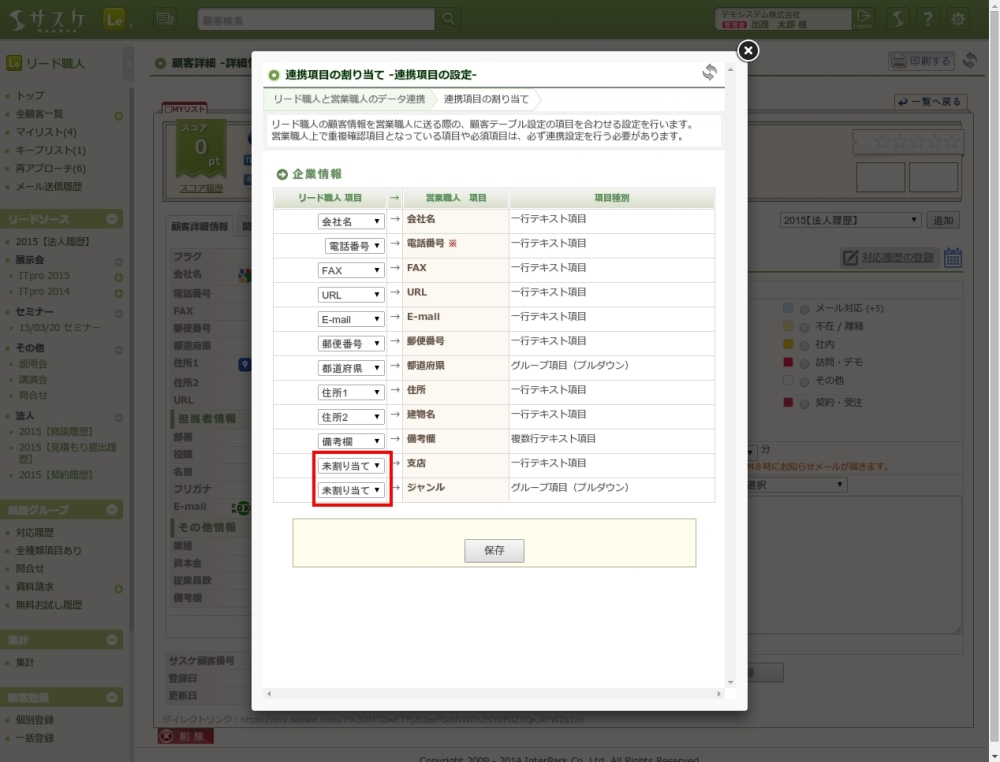Open the 未割り当て dropdown for 支店

[x=351, y=466]
